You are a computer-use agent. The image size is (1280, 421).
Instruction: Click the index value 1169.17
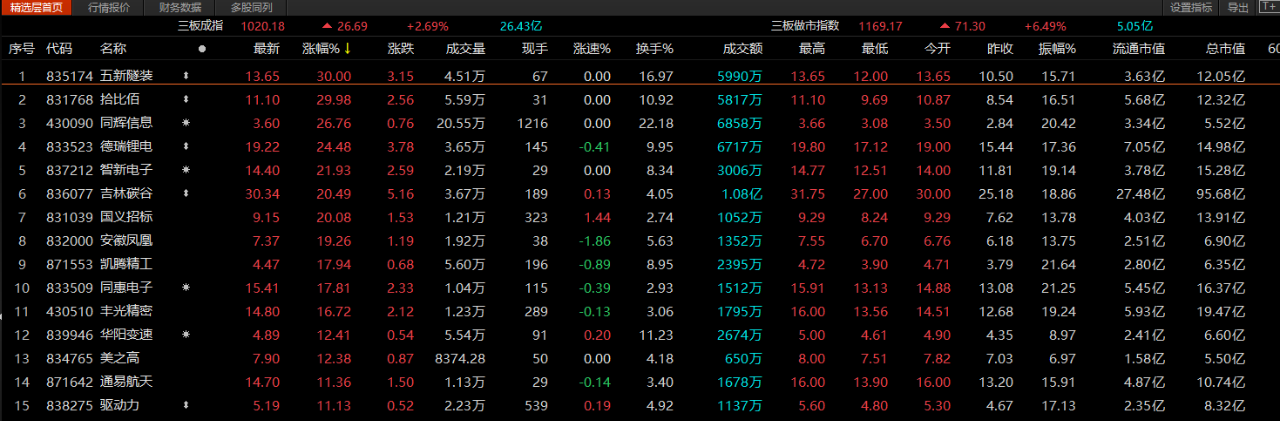[881, 26]
